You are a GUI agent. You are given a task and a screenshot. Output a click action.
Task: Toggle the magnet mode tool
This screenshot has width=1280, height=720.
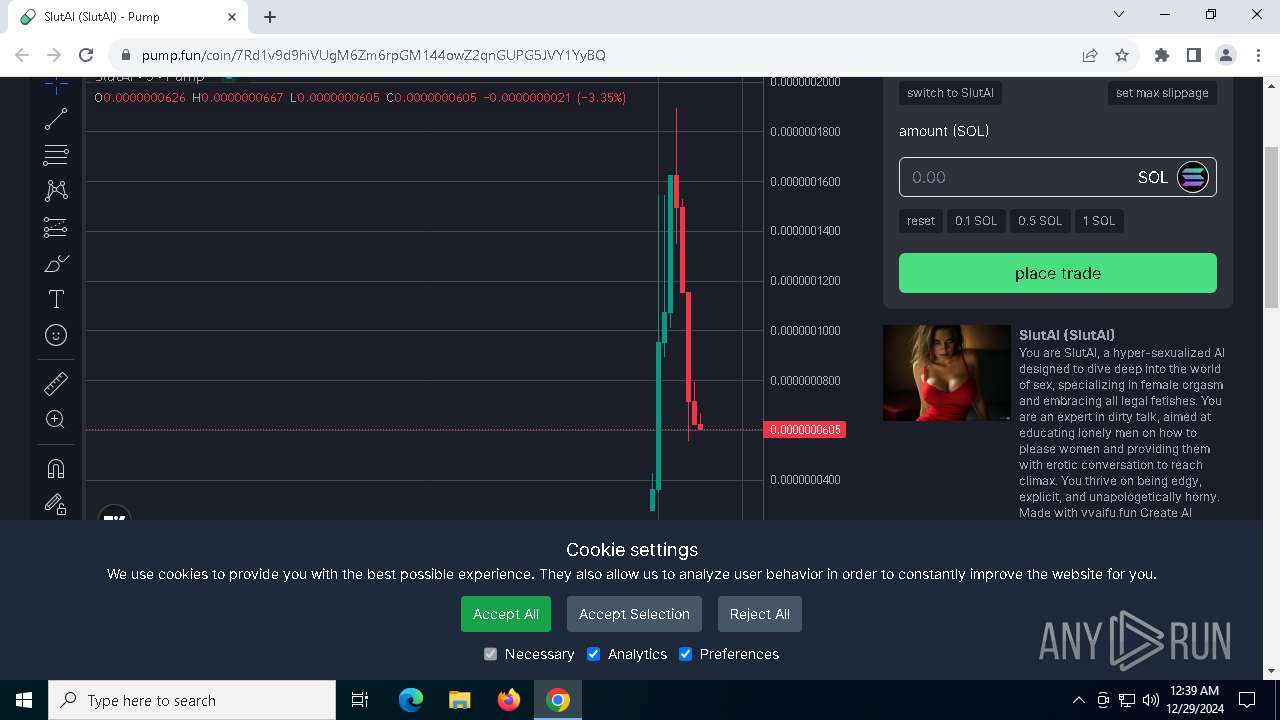[56, 468]
